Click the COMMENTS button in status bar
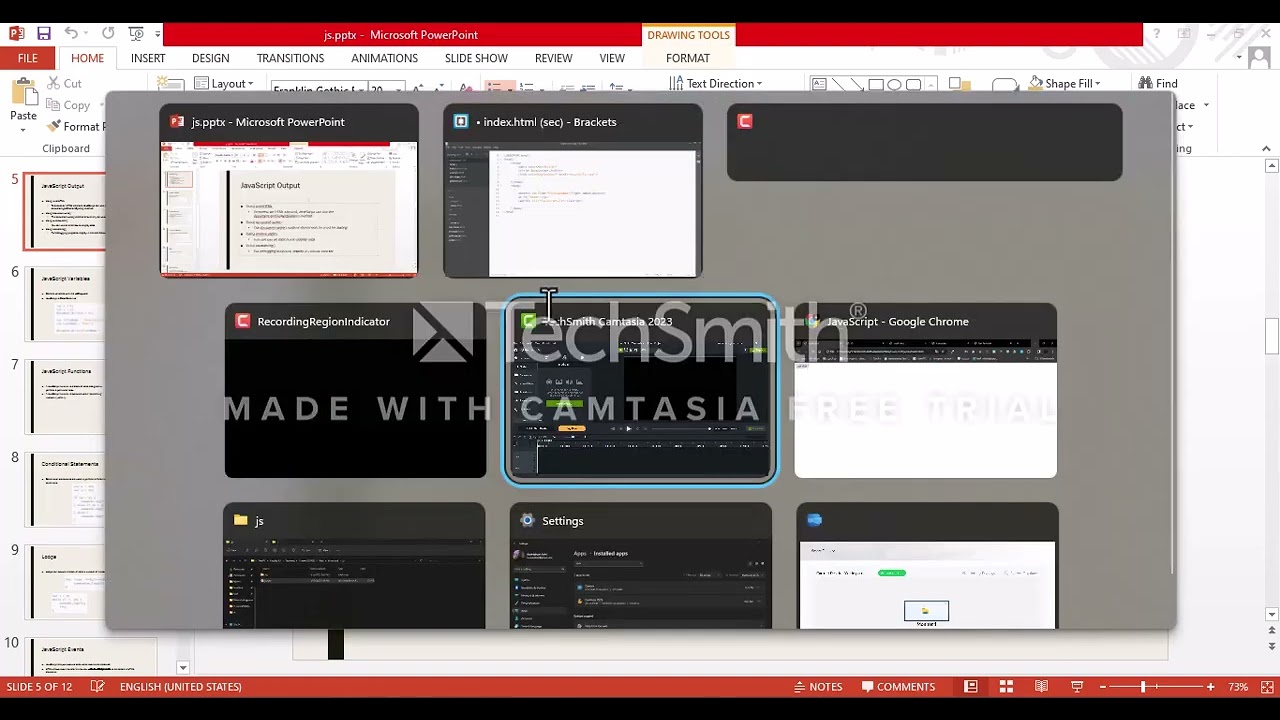 pyautogui.click(x=898, y=687)
